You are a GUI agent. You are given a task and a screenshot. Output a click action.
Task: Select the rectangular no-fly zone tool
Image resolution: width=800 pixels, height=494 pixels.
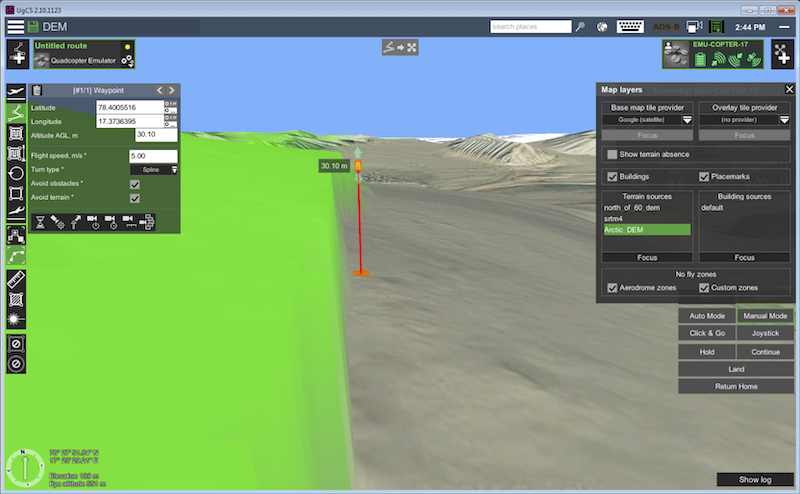coord(16,344)
